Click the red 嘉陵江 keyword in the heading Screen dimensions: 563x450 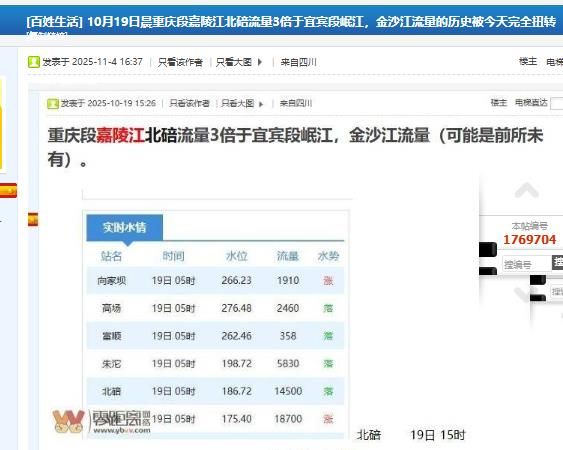tap(120, 136)
